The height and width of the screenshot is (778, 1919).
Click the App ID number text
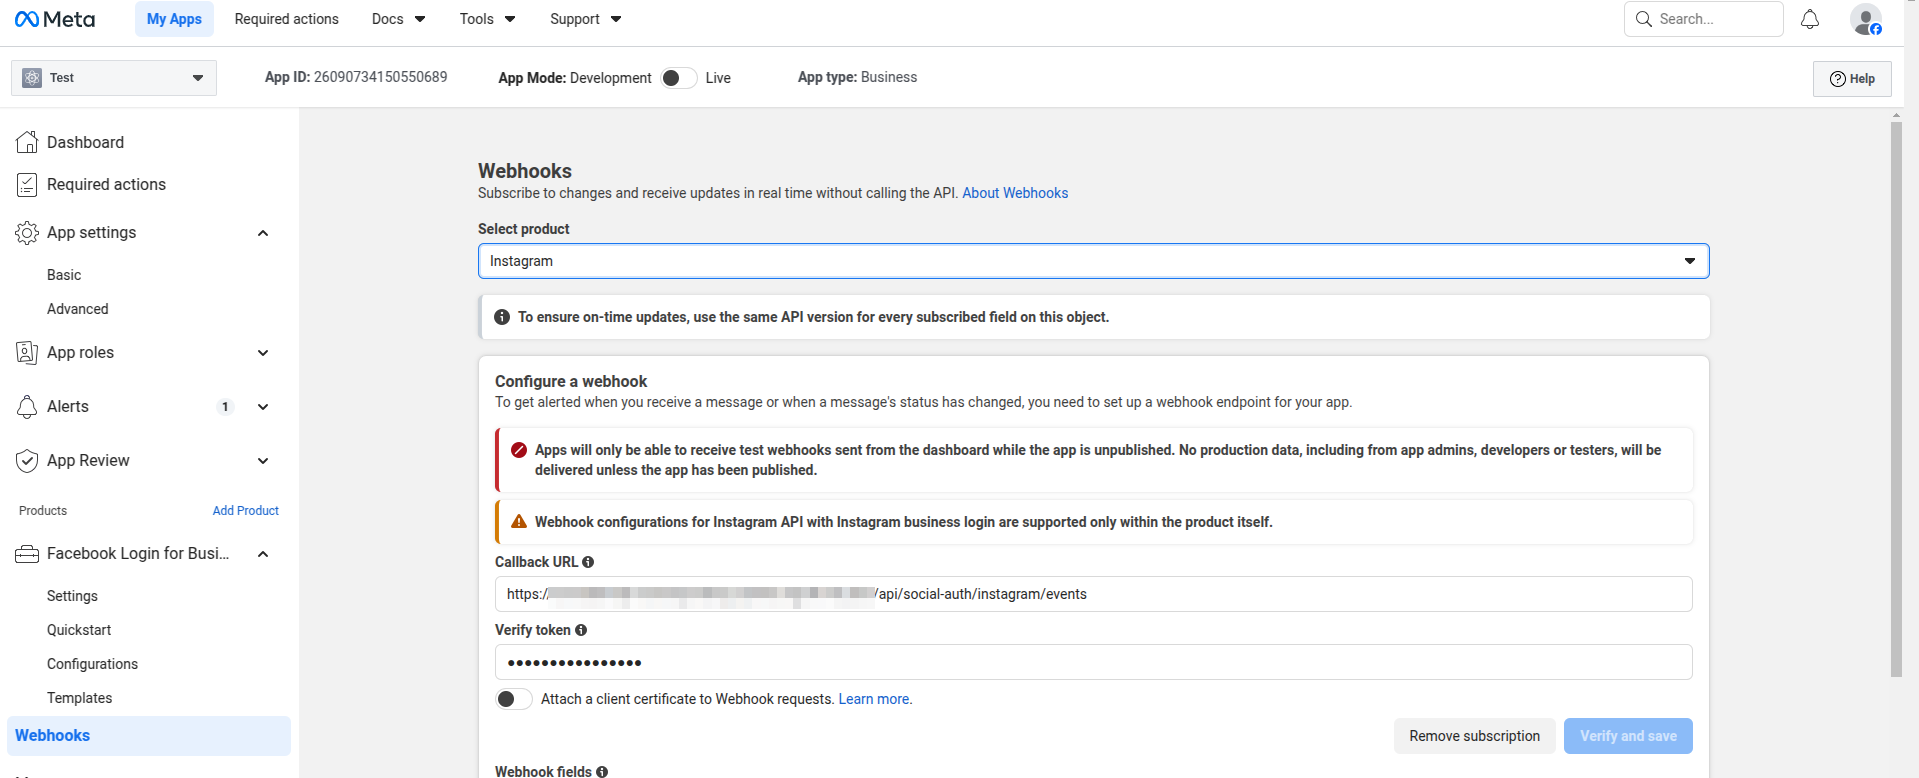381,77
